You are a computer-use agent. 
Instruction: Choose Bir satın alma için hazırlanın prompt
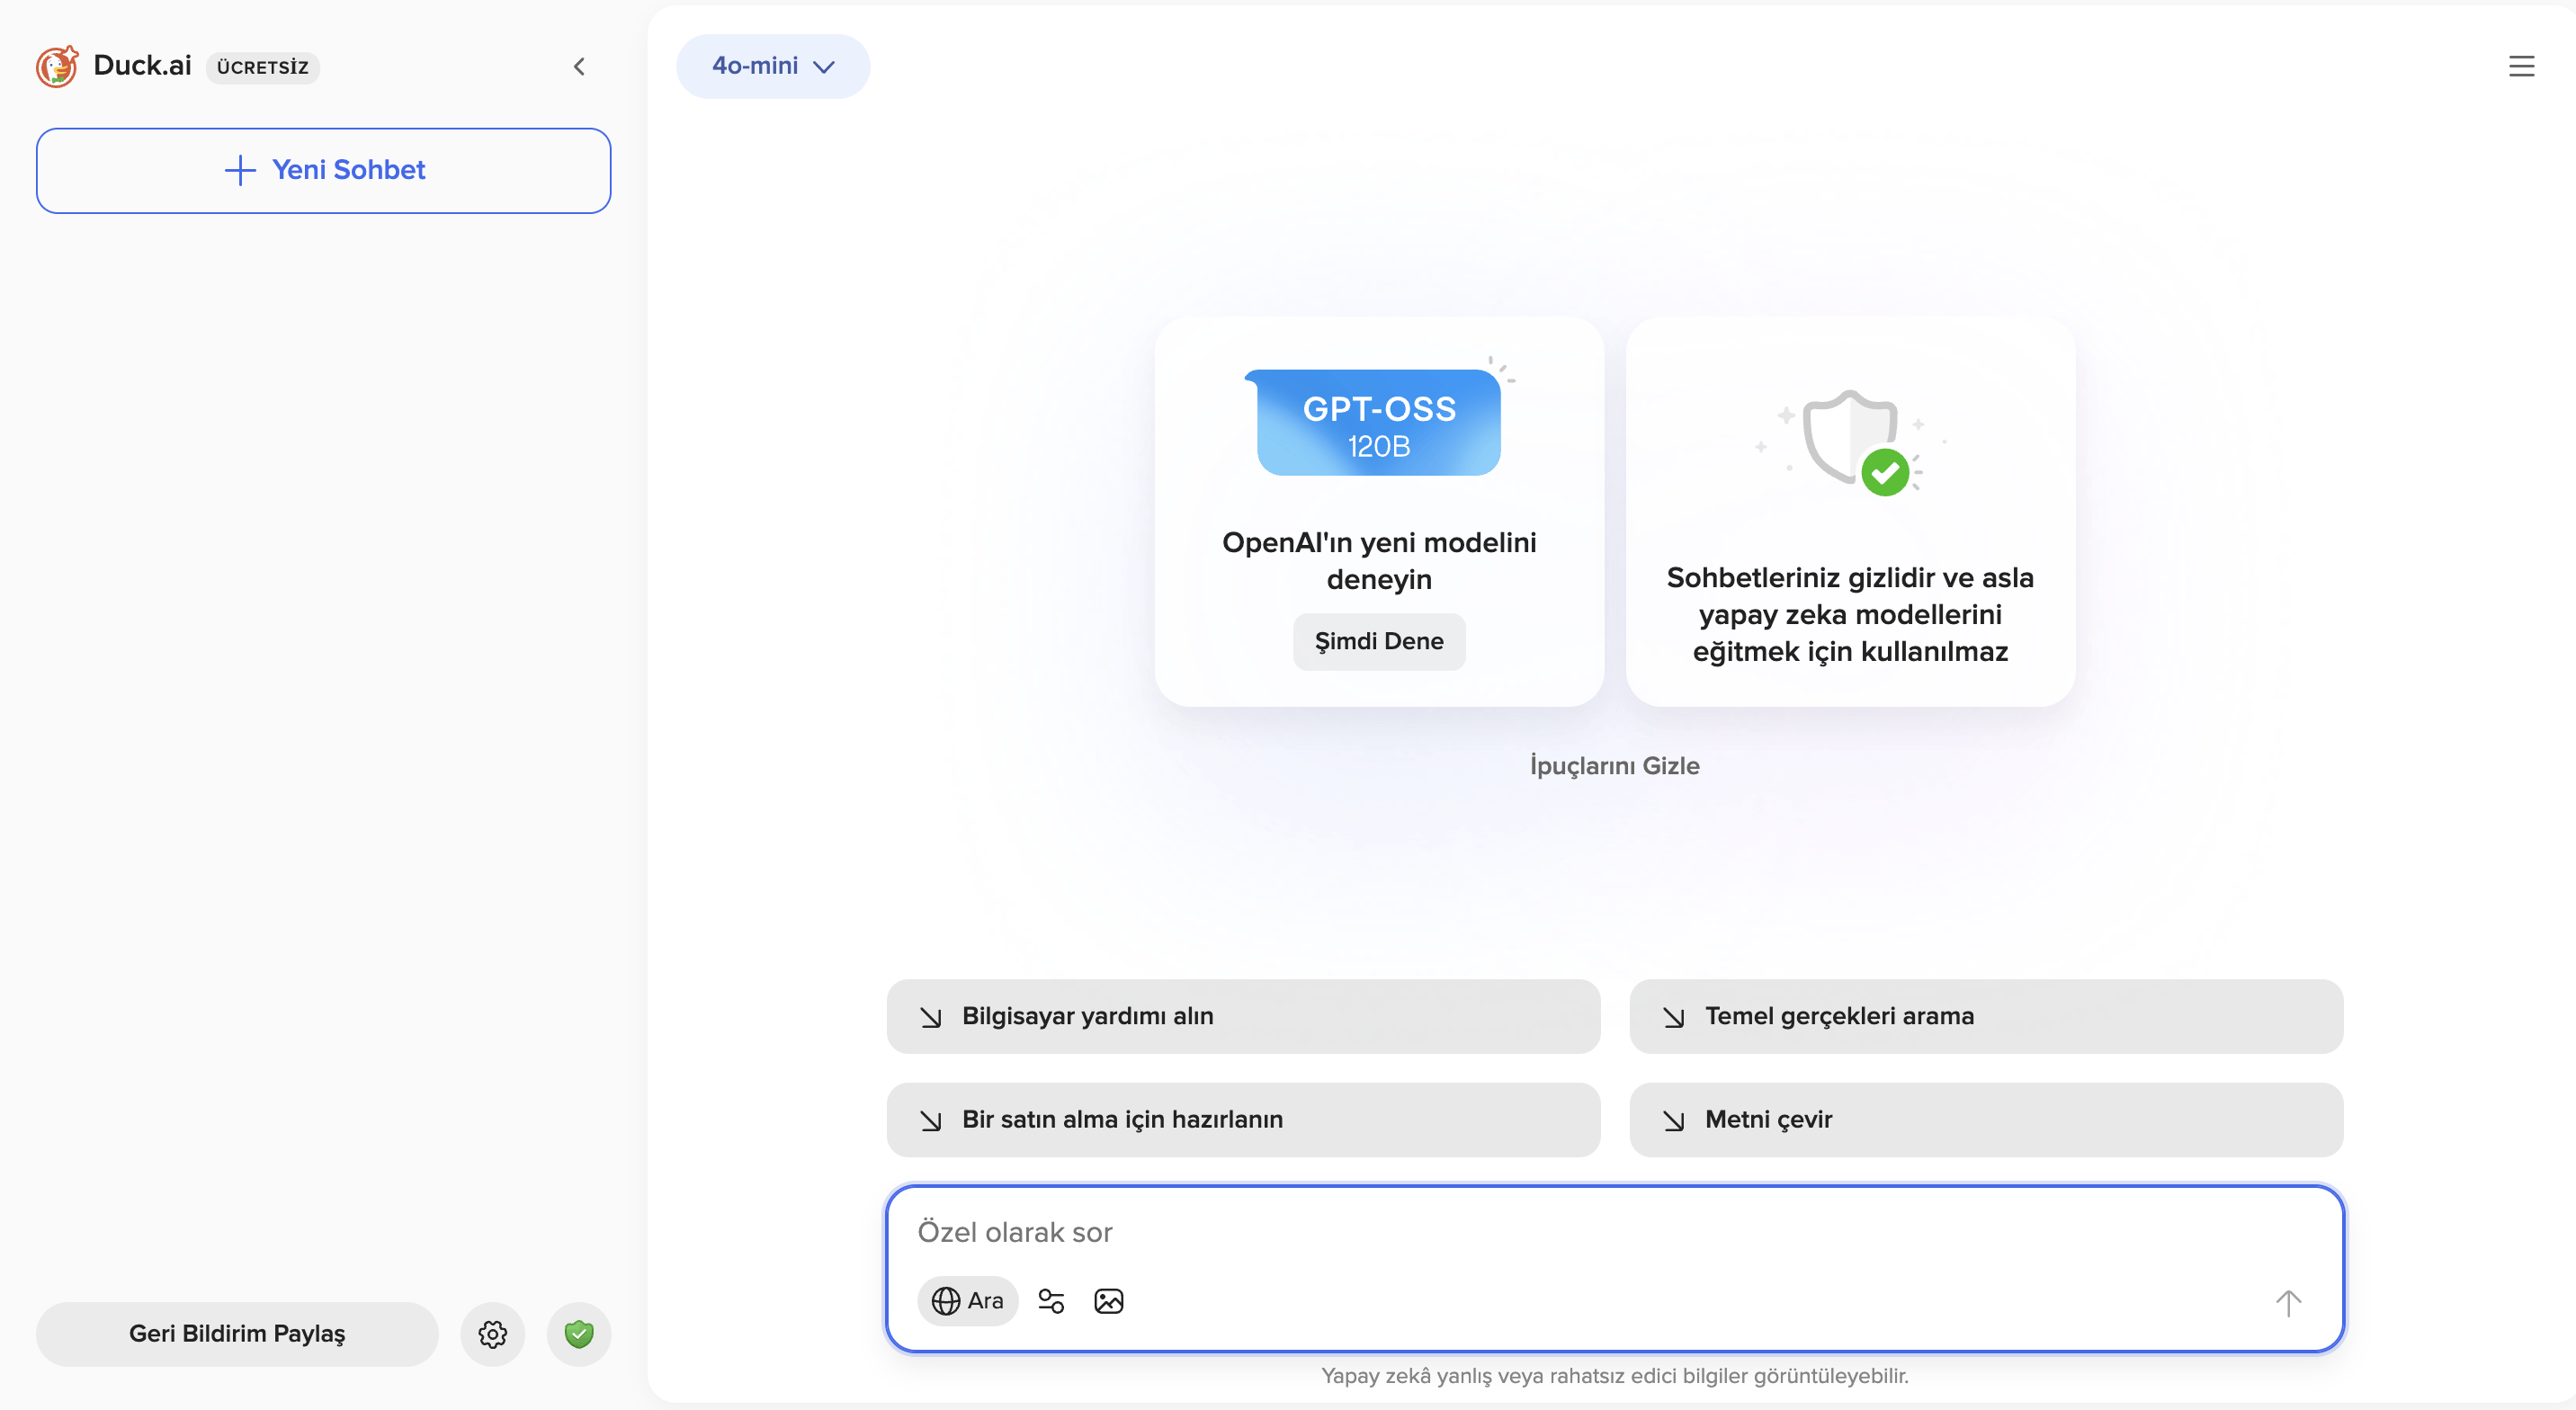click(1242, 1119)
